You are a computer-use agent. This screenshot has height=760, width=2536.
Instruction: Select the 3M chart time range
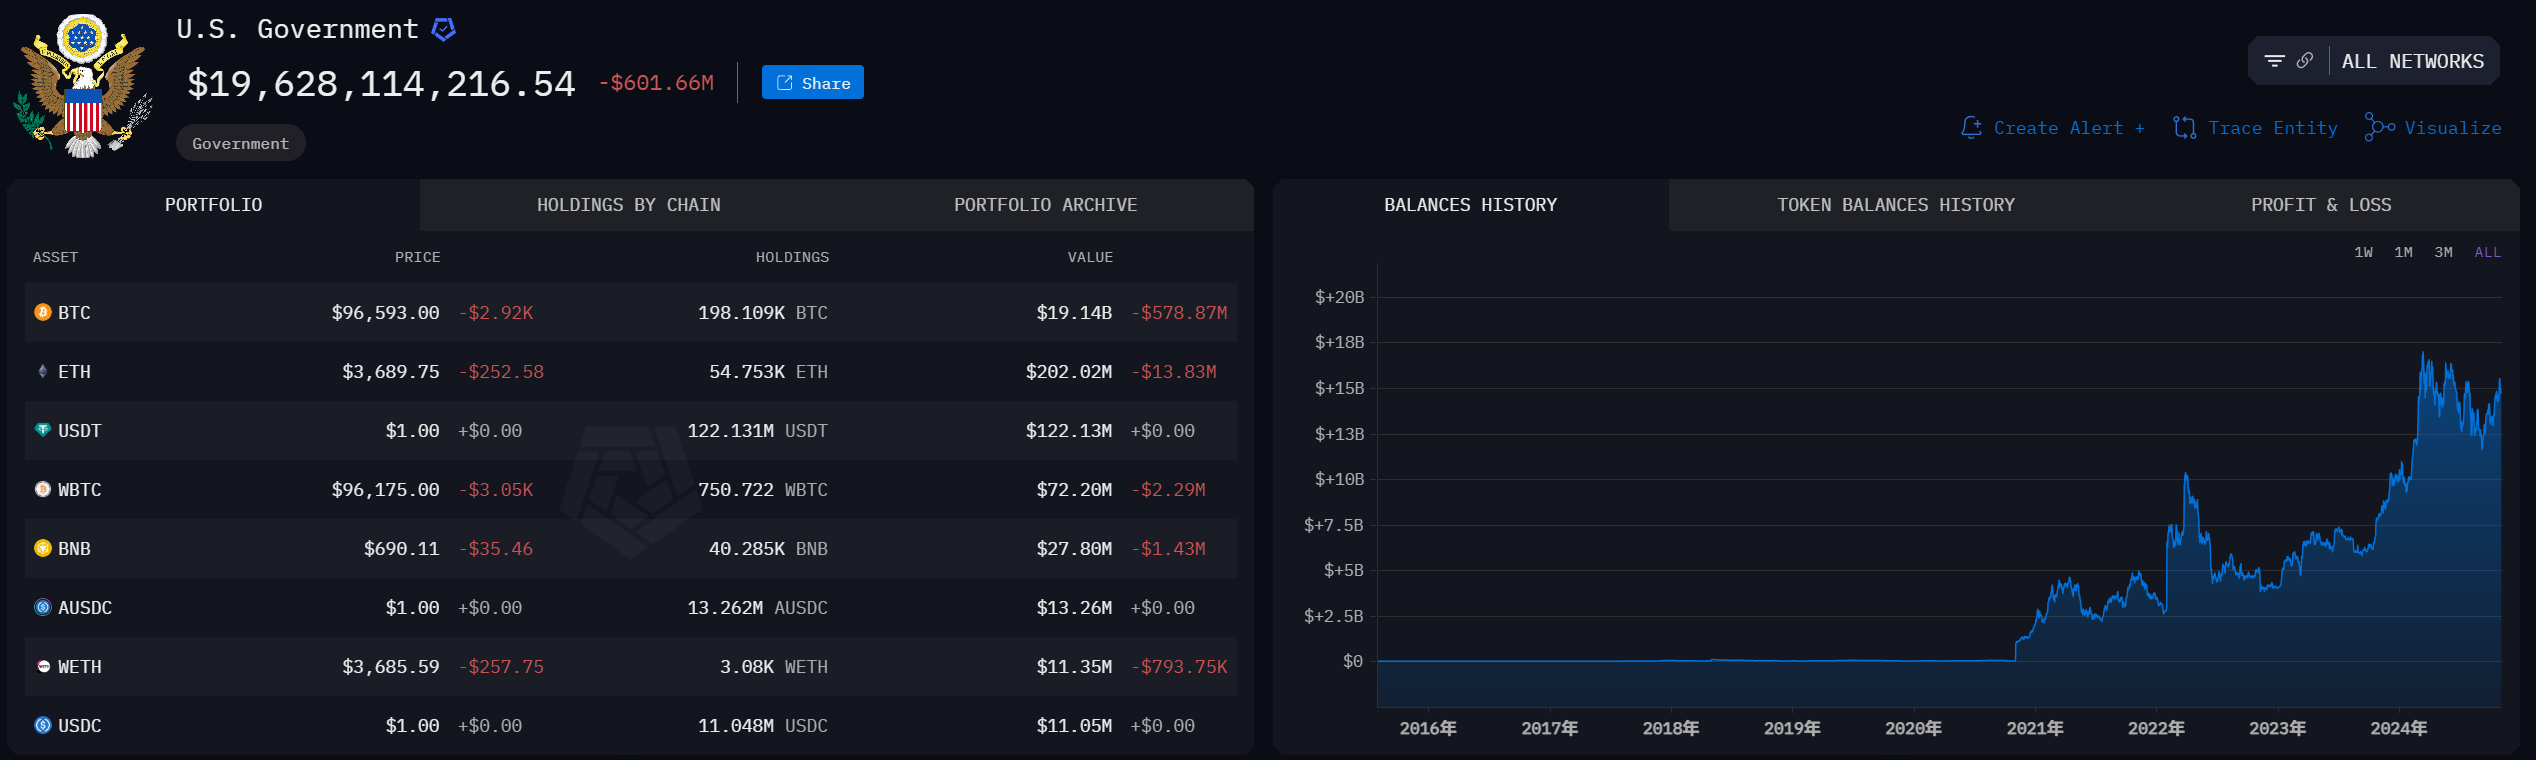pyautogui.click(x=2443, y=253)
